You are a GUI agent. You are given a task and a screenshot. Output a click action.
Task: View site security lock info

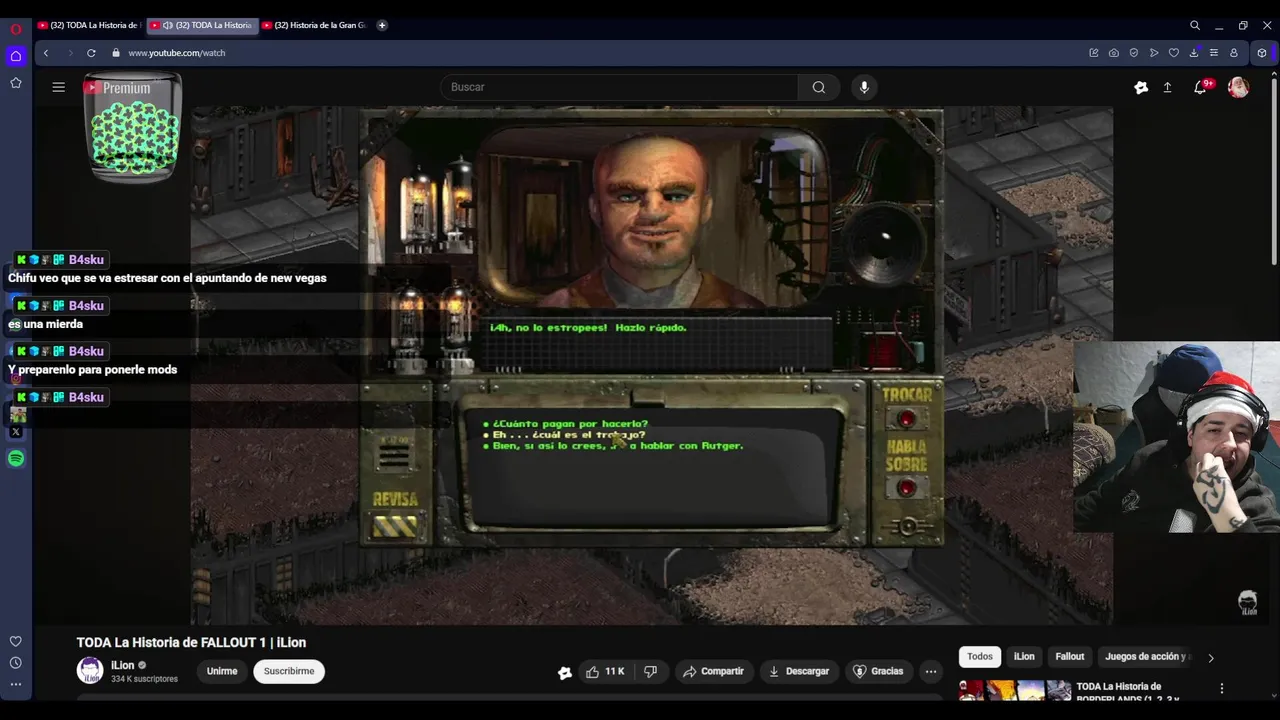[x=116, y=53]
